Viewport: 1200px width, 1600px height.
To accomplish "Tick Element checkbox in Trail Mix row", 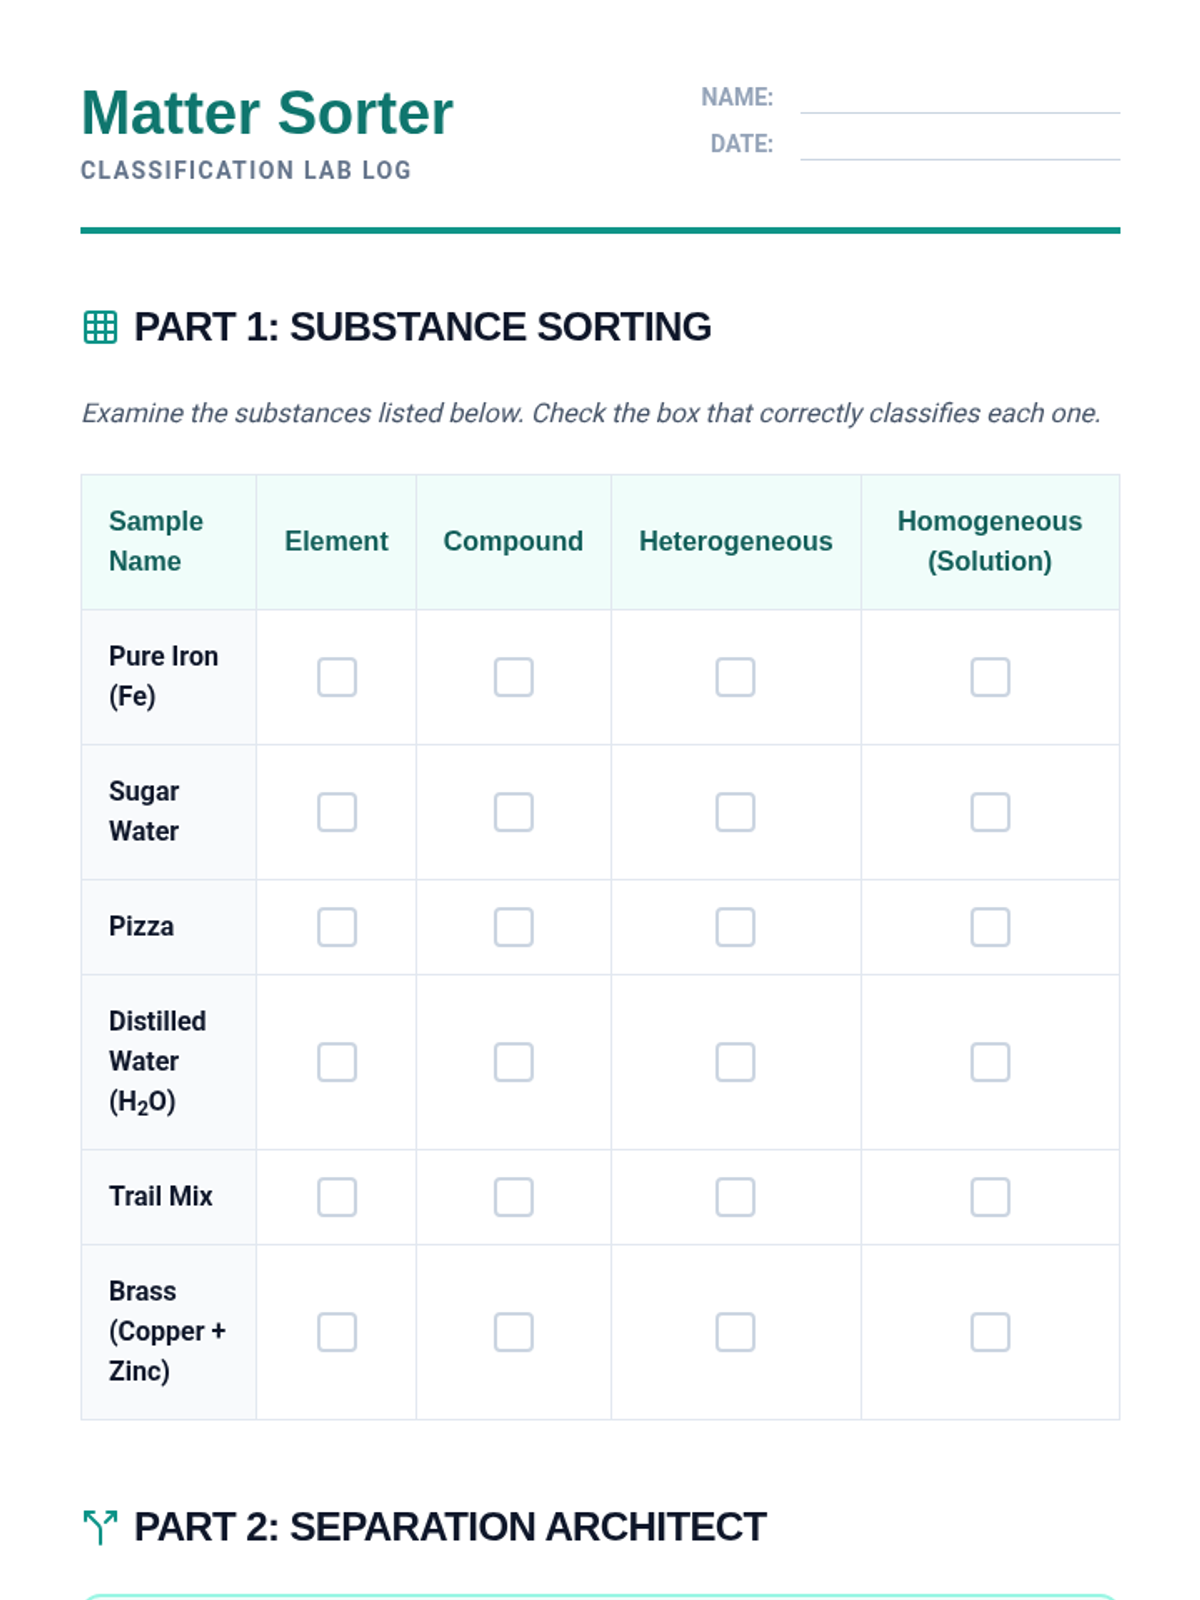I will pos(337,1197).
